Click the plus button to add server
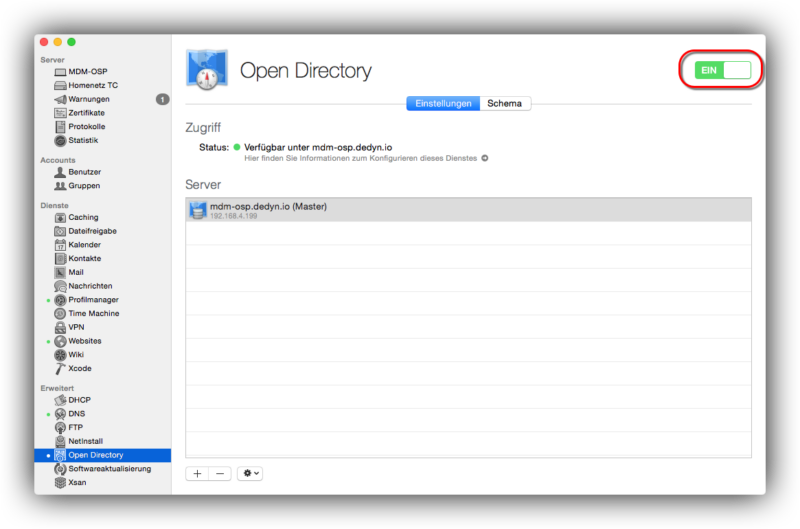The width and height of the screenshot is (800, 529). 197,473
